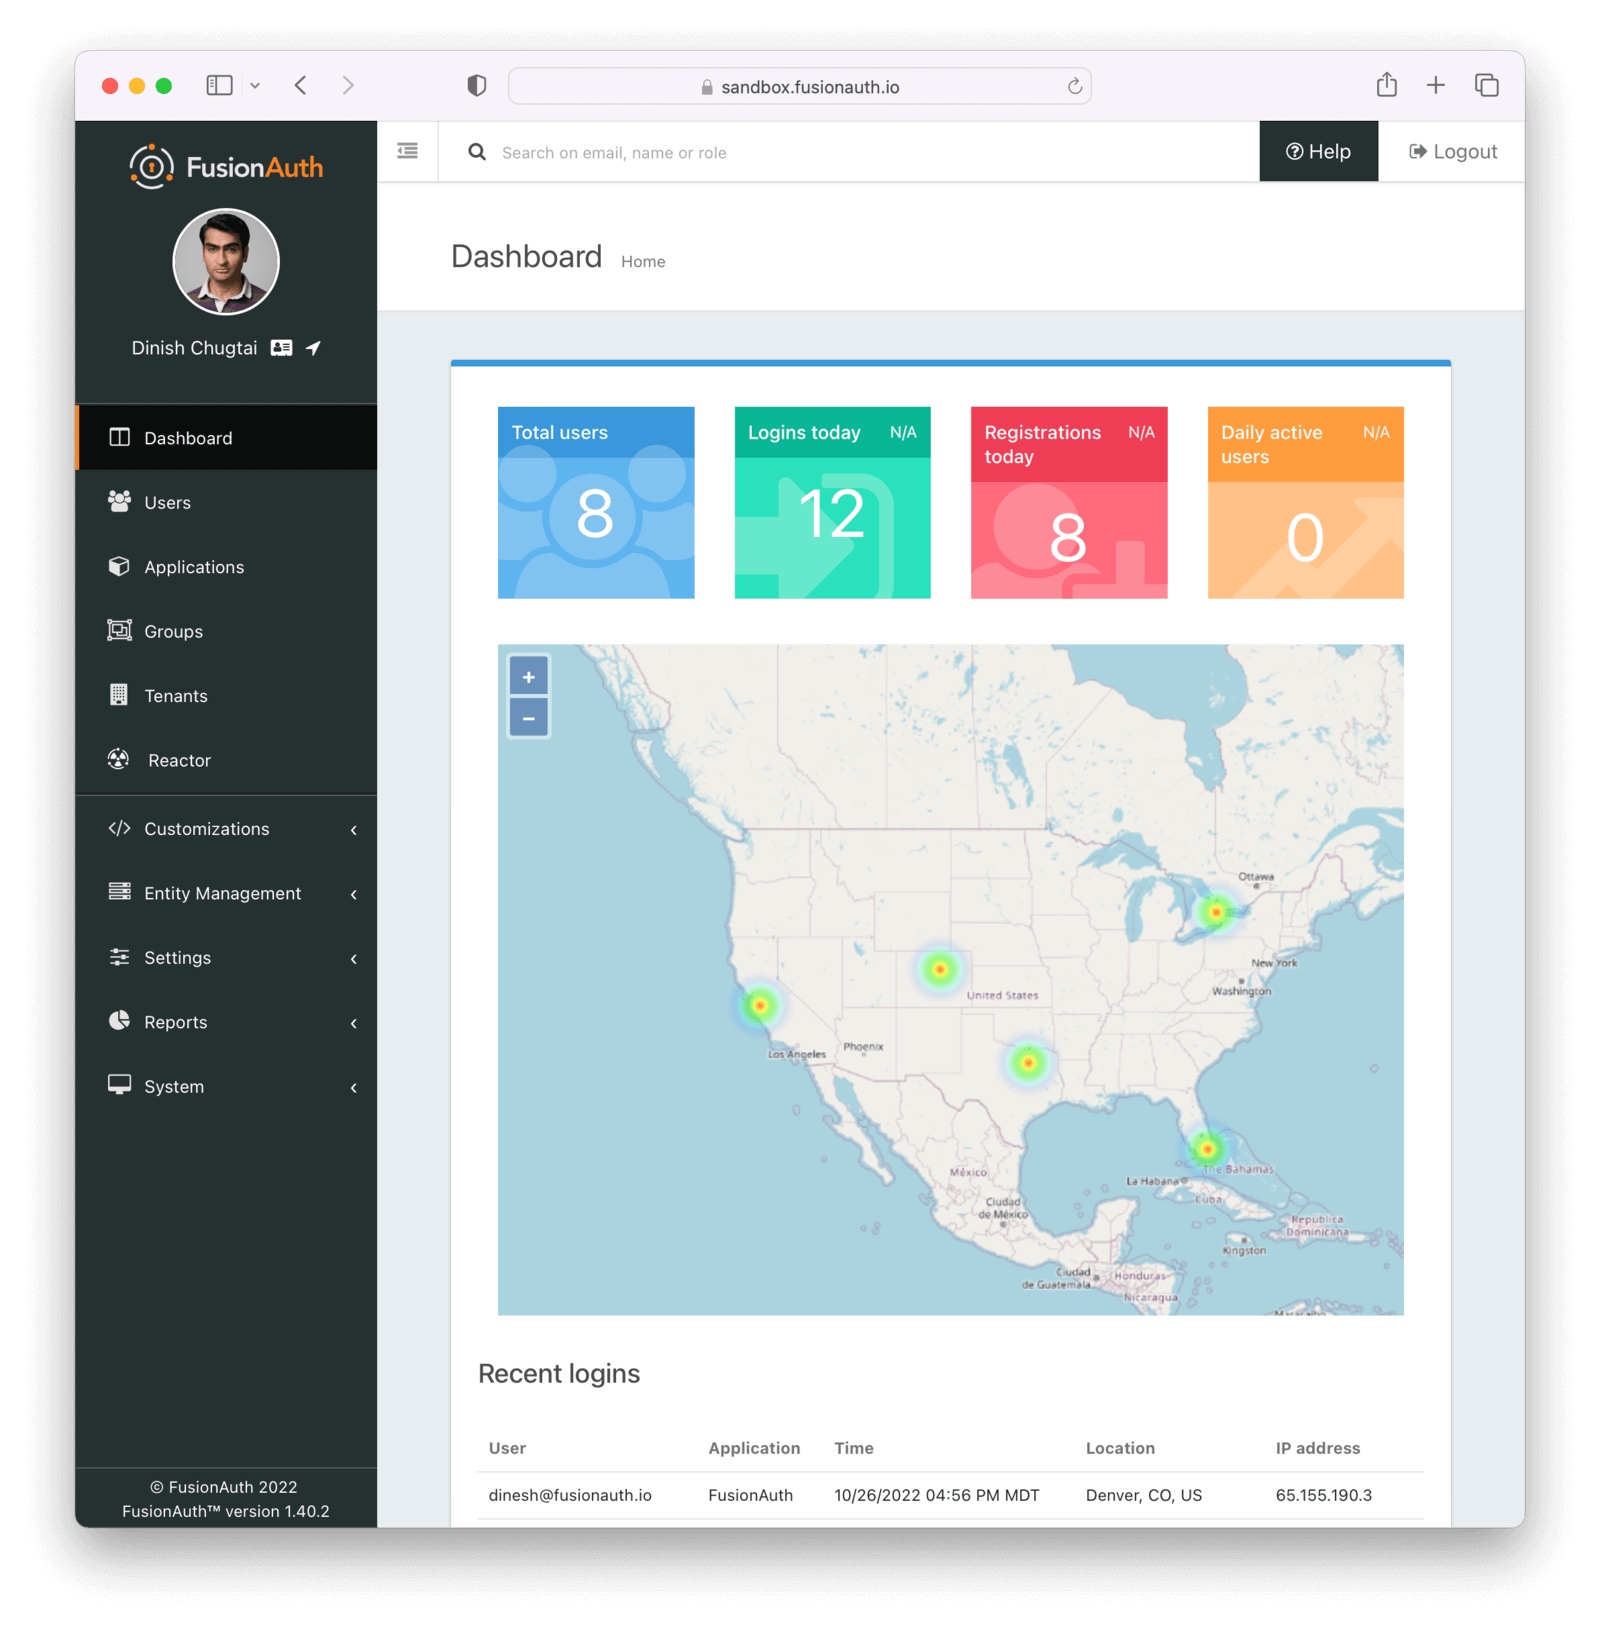Expand the Entity Management chevron
This screenshot has width=1600, height=1627.
(354, 894)
